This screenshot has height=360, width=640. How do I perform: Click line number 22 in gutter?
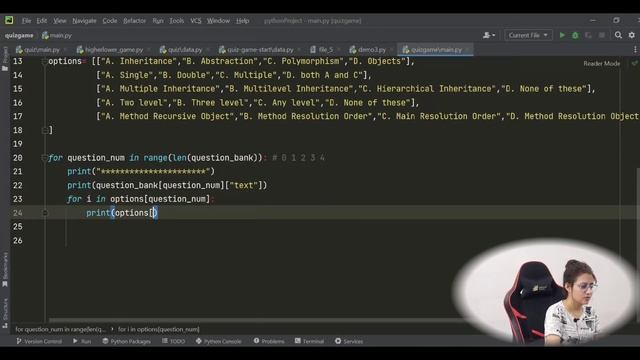coord(18,185)
